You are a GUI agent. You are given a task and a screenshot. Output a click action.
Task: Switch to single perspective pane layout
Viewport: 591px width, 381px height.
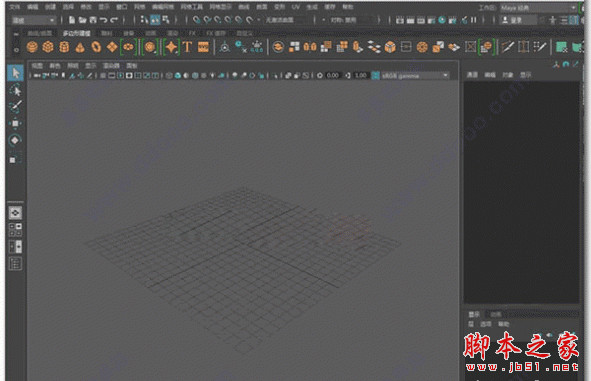click(15, 213)
